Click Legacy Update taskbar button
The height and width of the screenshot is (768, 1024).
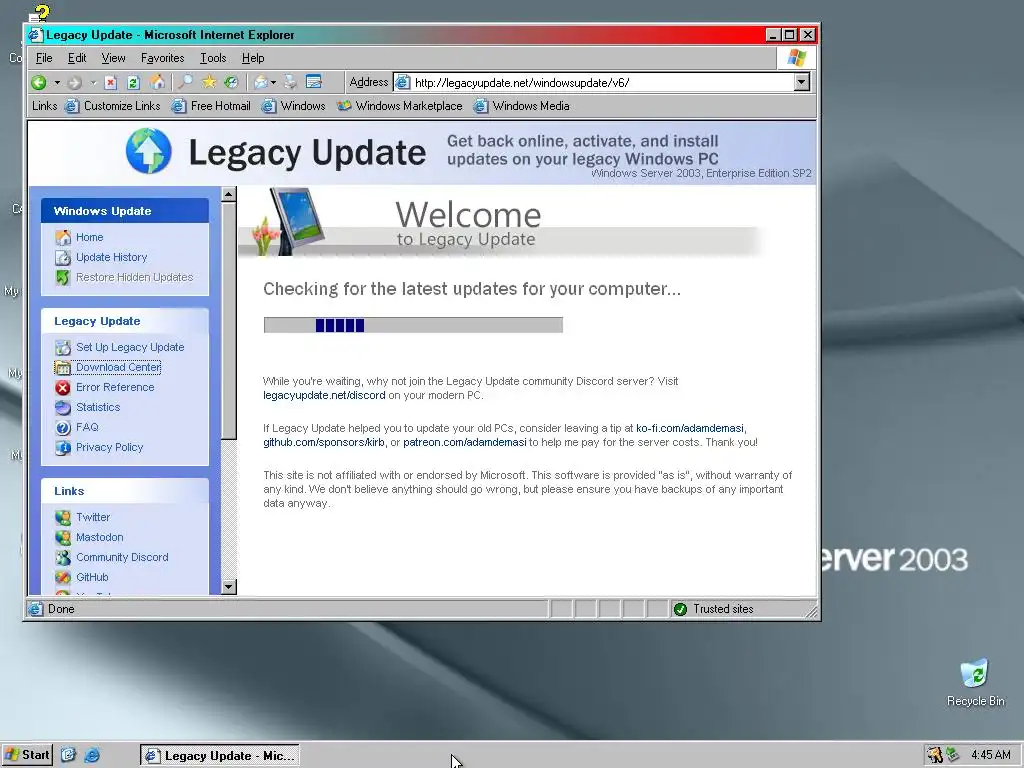[219, 756]
